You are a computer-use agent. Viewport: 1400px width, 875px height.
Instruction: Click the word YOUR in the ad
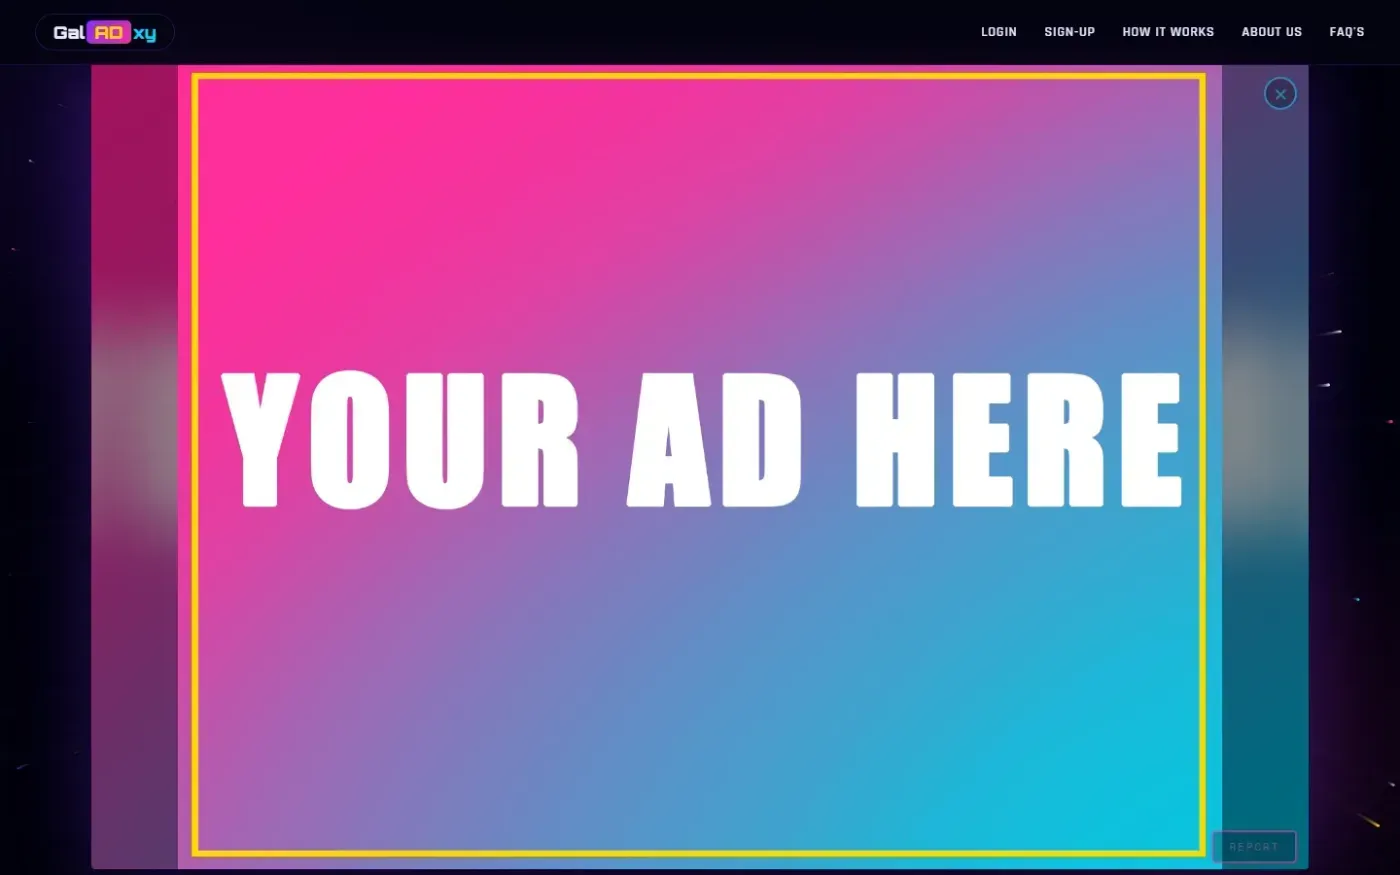pyautogui.click(x=399, y=440)
